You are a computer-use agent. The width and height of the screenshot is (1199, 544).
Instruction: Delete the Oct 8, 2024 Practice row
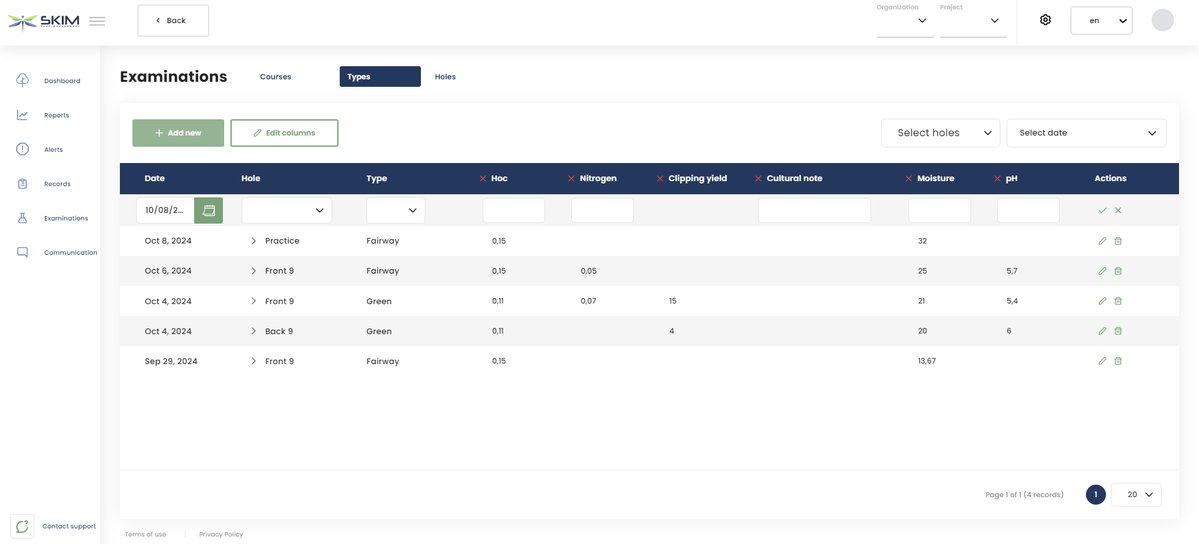(1118, 241)
